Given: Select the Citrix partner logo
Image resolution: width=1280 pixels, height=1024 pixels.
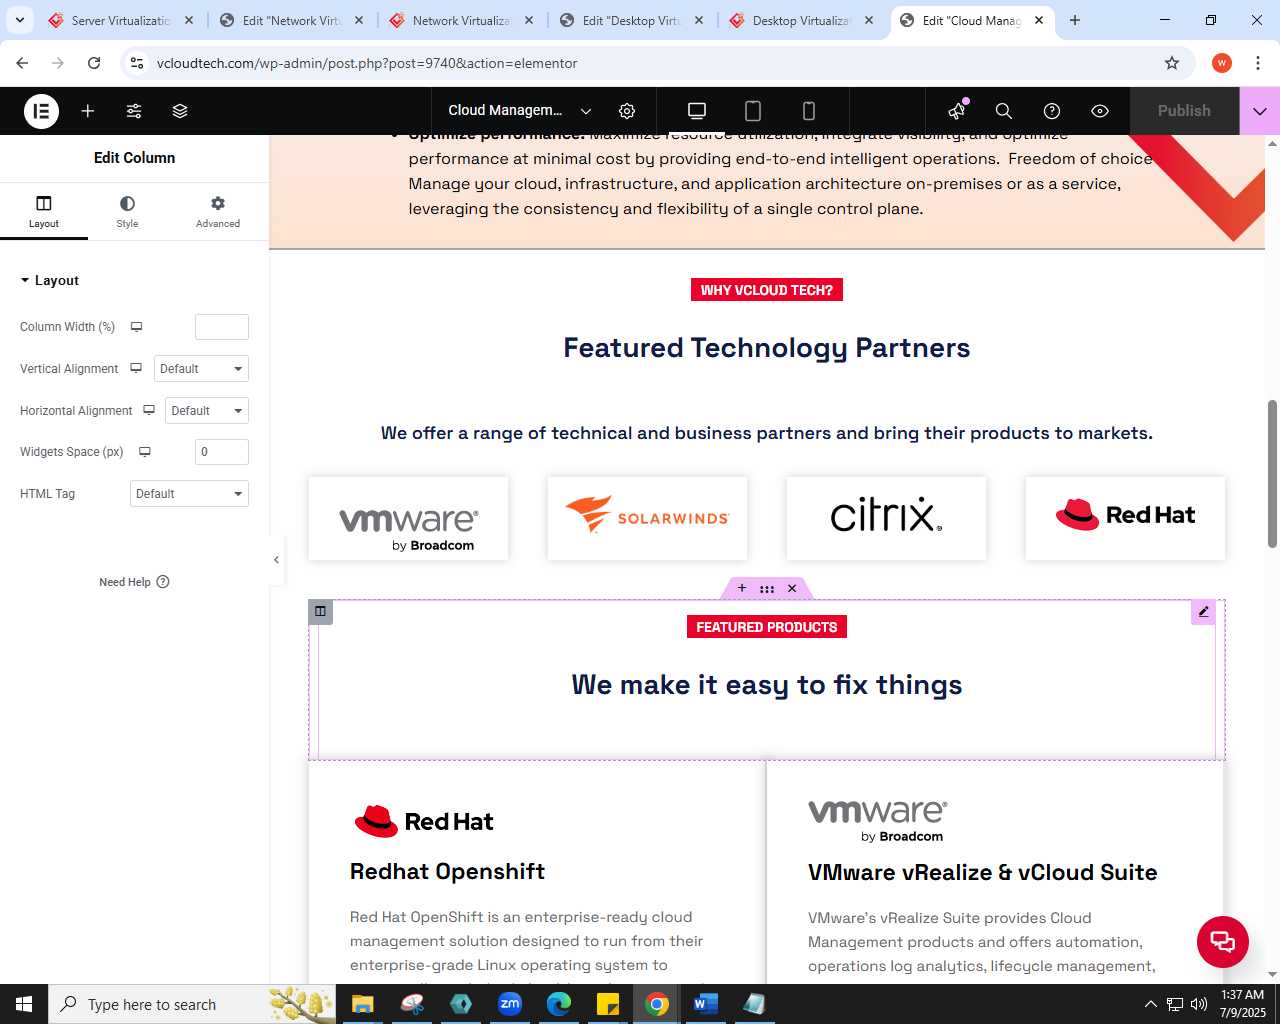Looking at the screenshot, I should pos(886,518).
